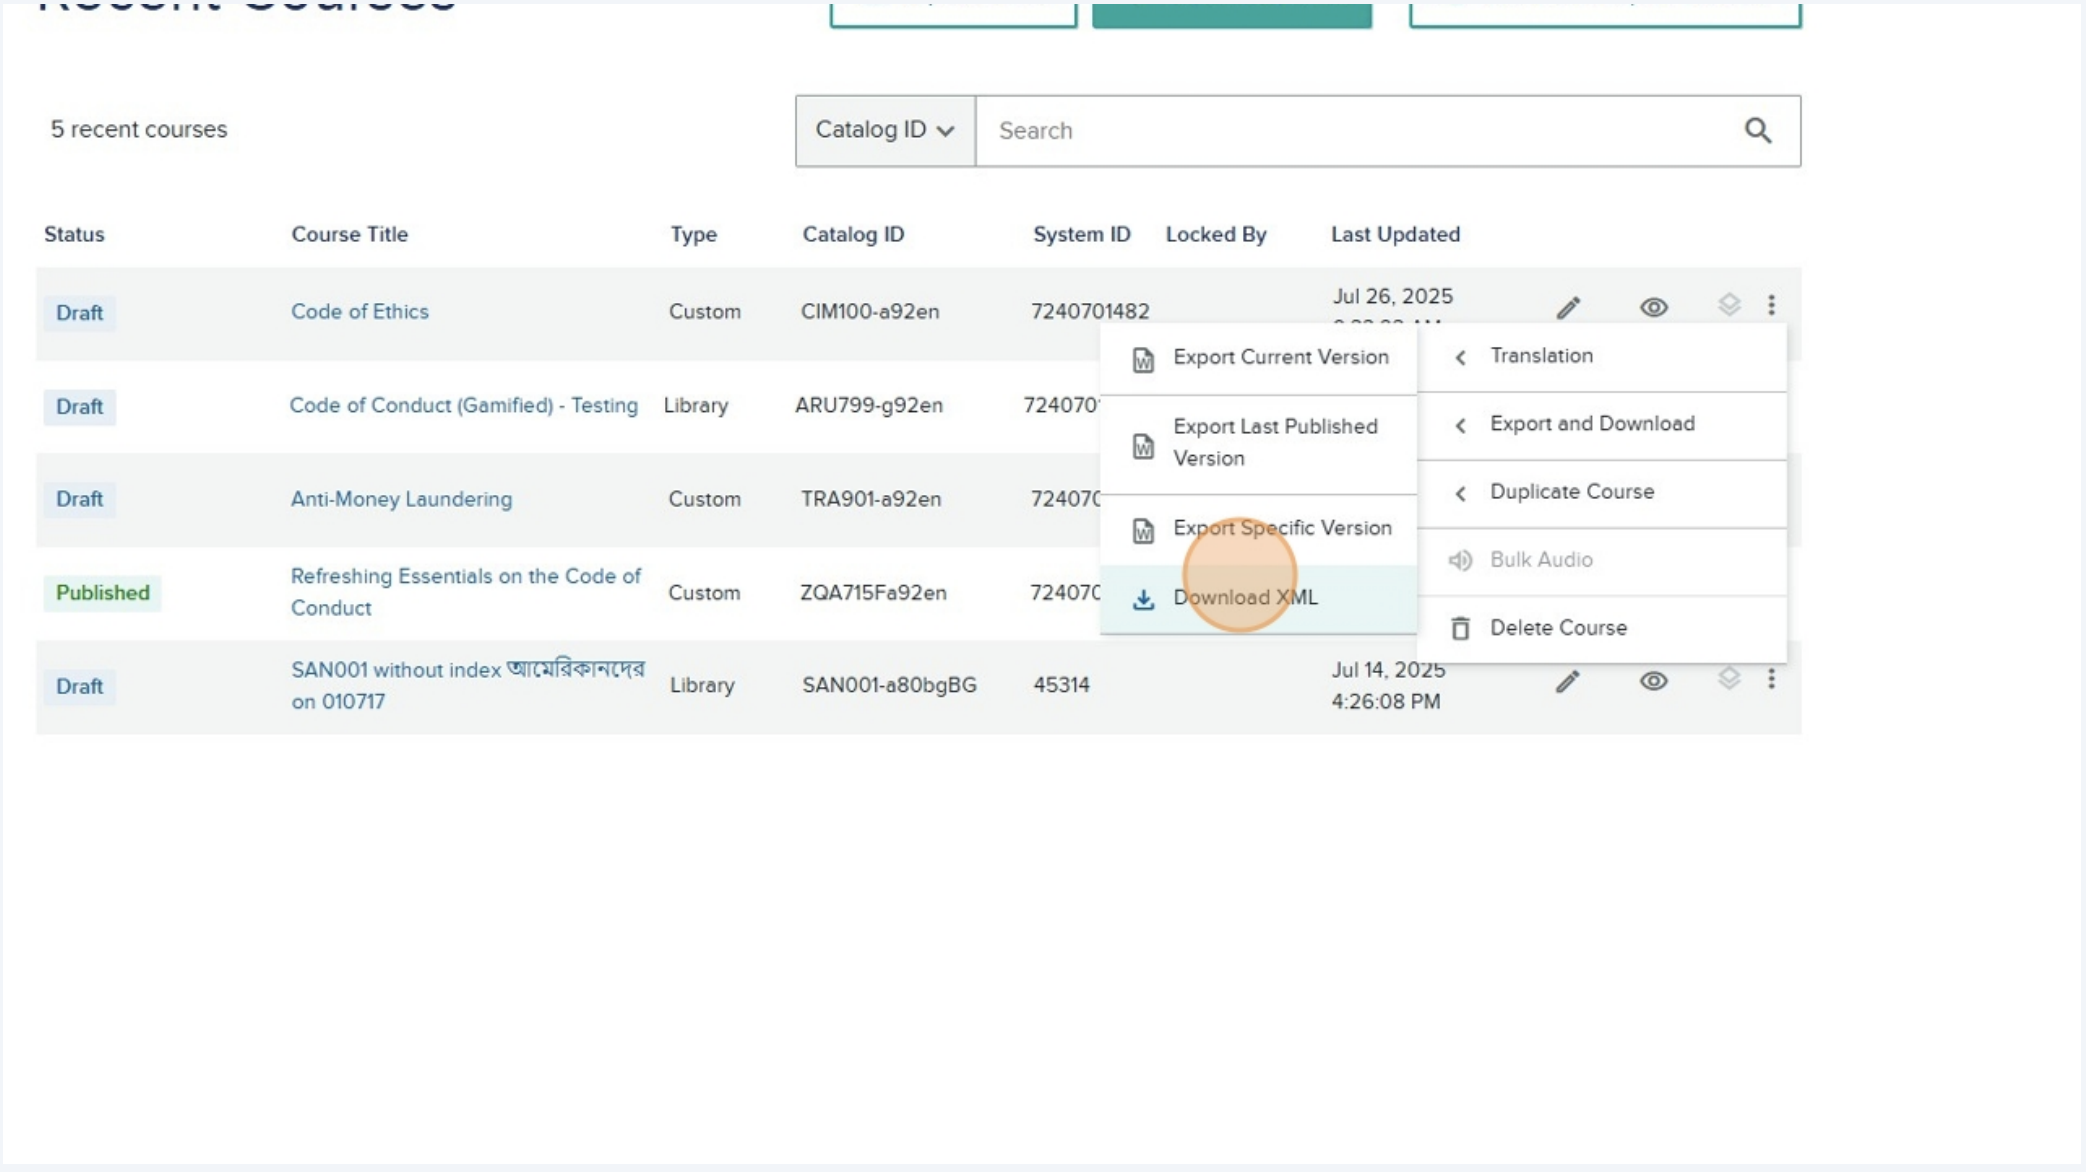Click the search magnifier icon

1757,130
